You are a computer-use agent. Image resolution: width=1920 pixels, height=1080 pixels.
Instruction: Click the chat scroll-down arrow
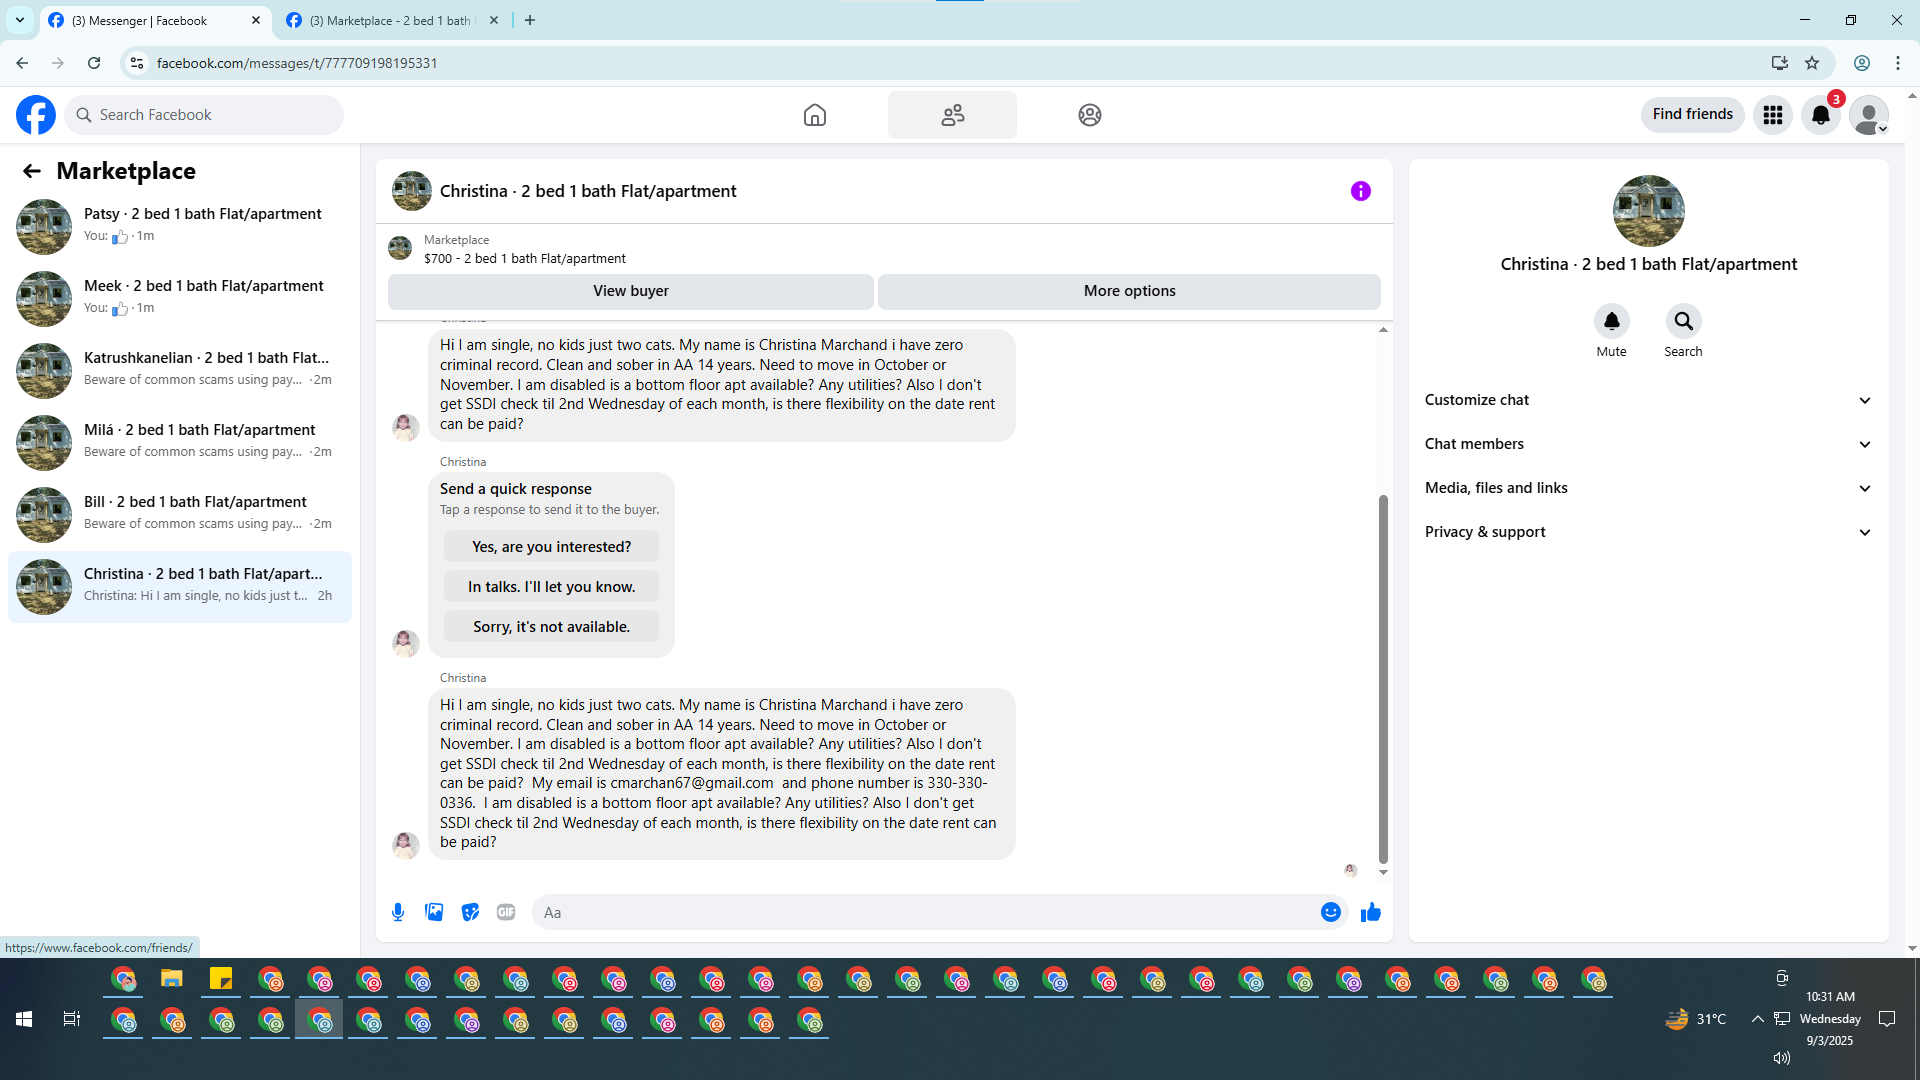(1383, 872)
